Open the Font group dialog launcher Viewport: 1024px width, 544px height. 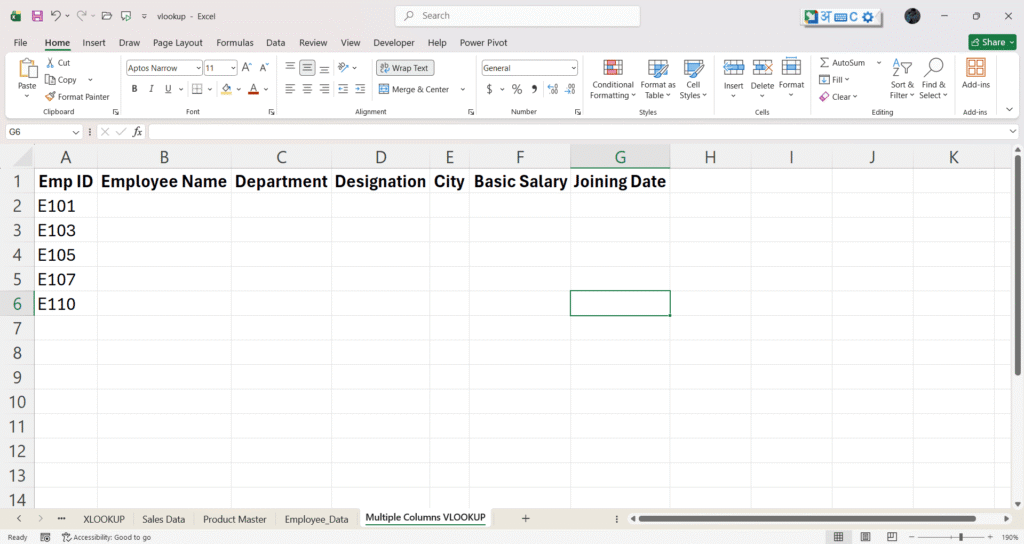point(272,112)
